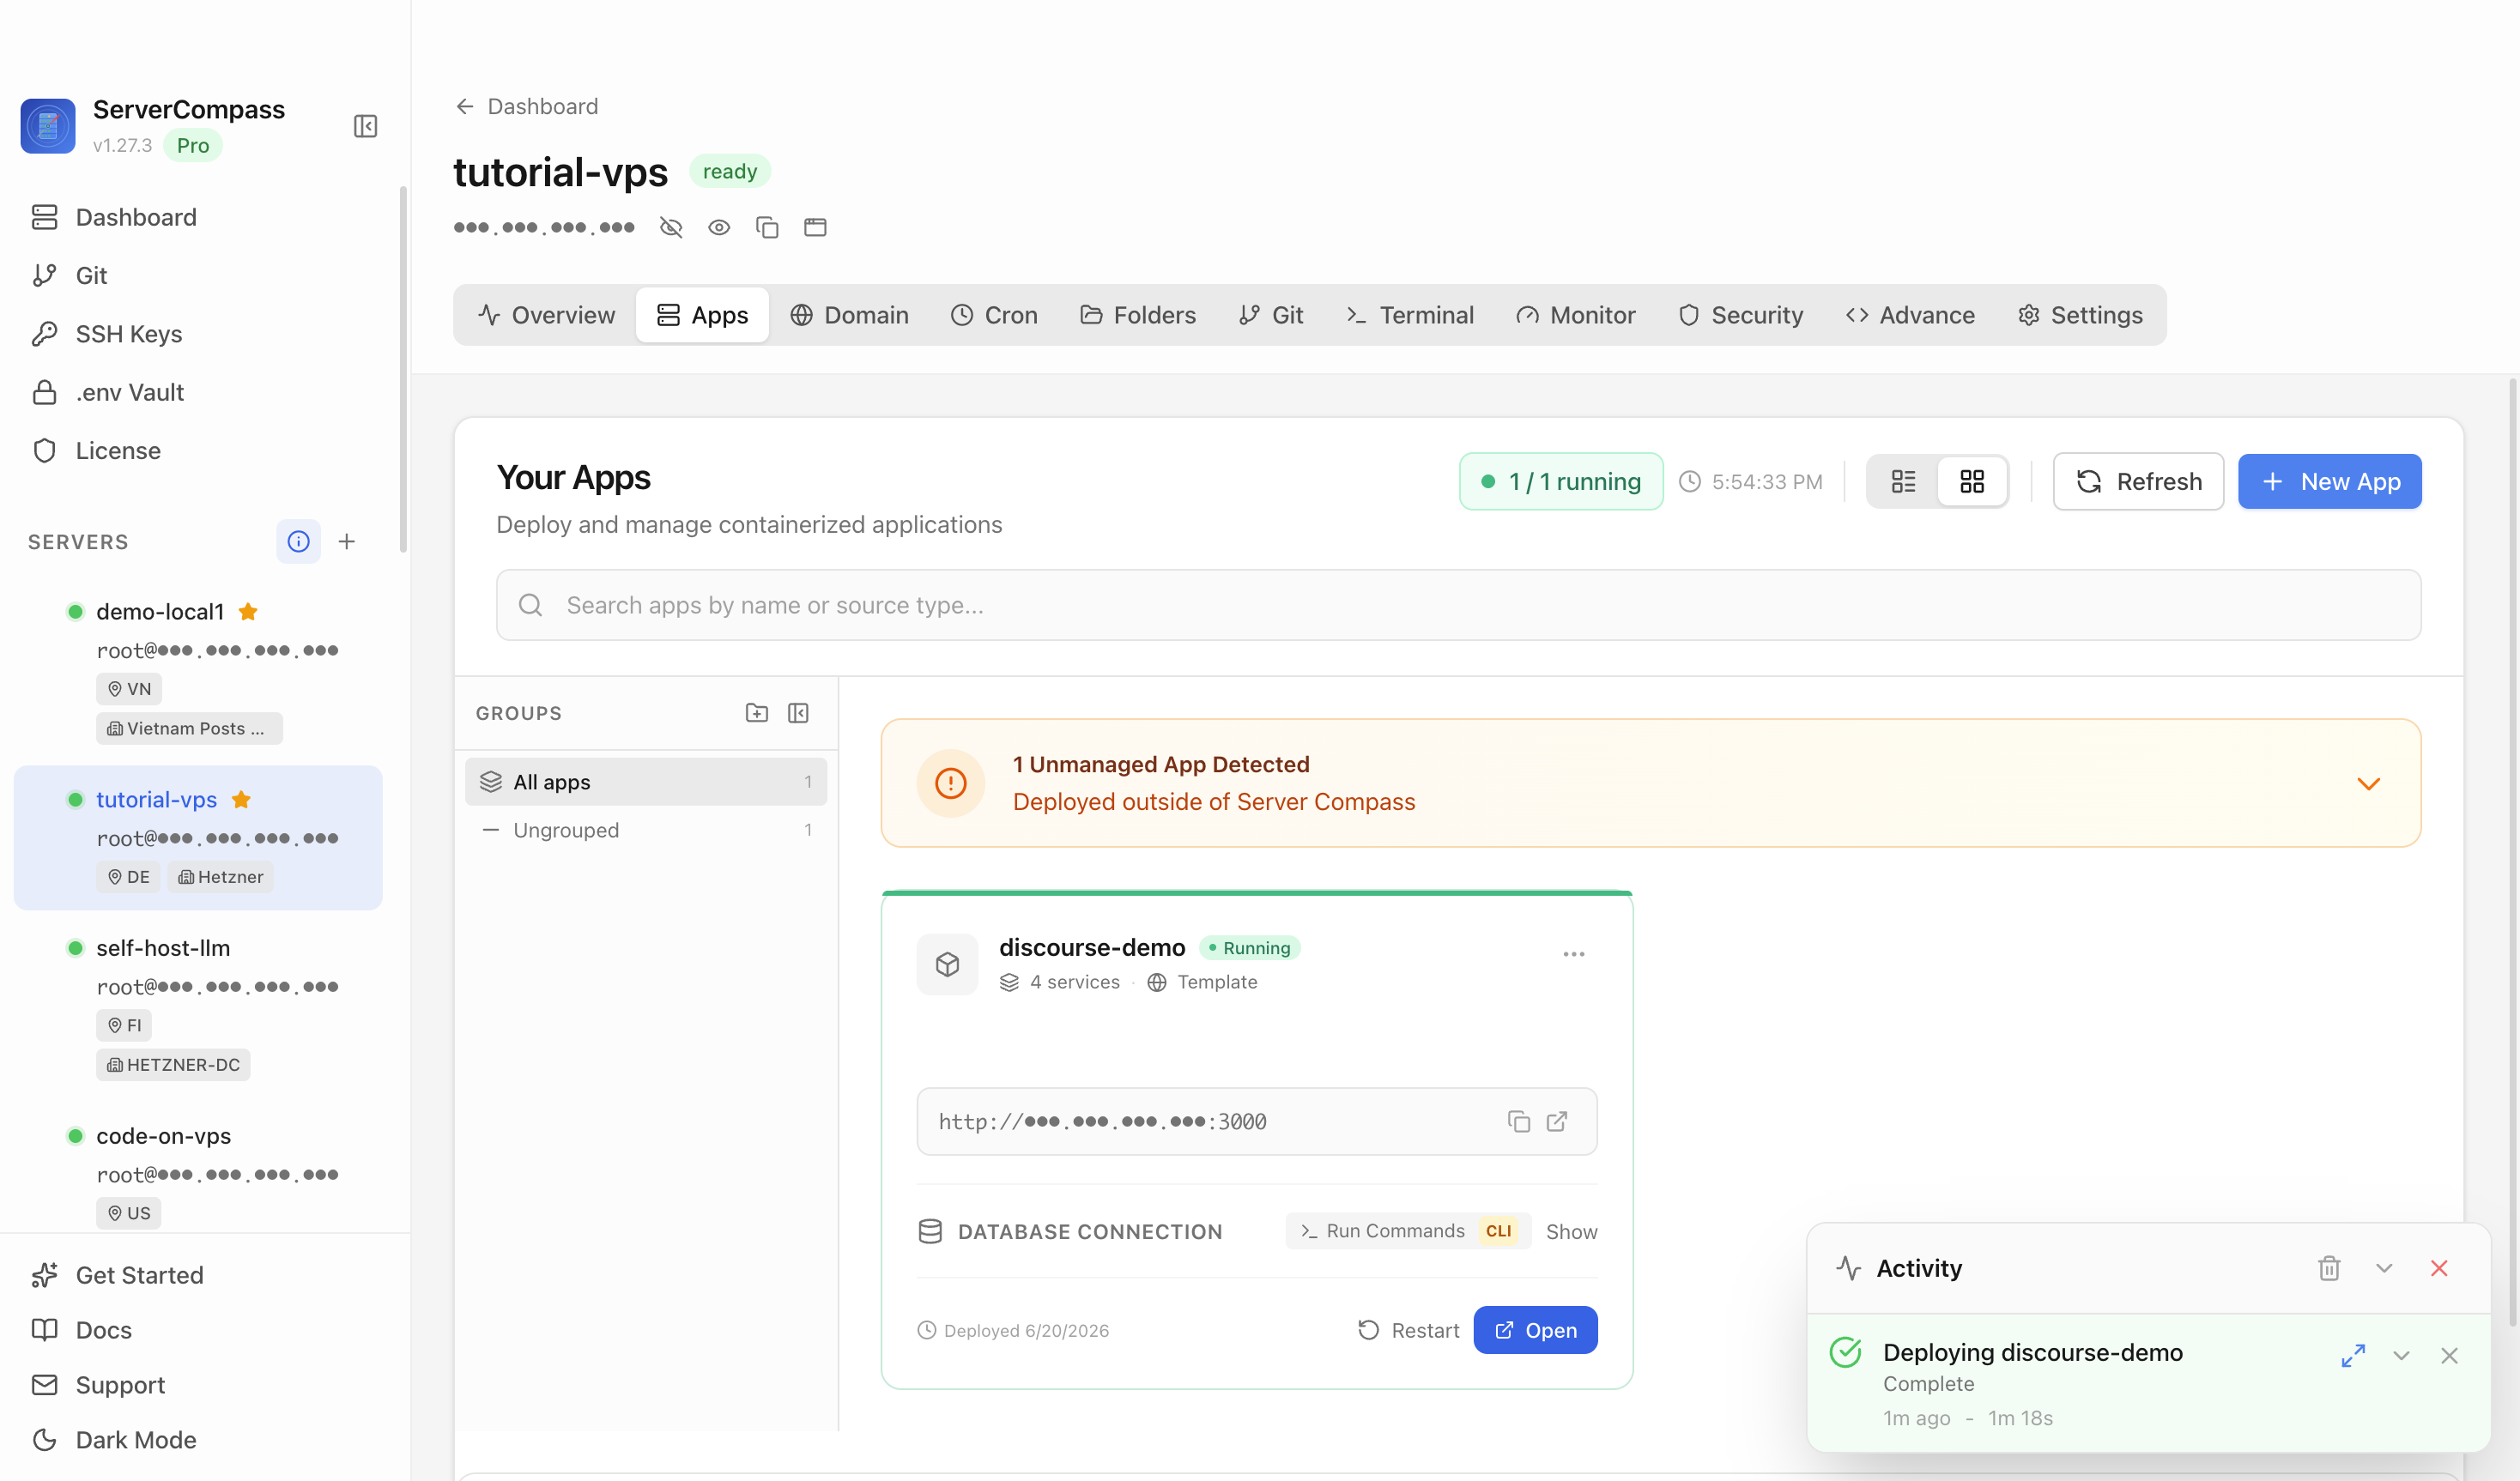Click the discourse-demo package icon
Image resolution: width=2520 pixels, height=1481 pixels.
(947, 964)
